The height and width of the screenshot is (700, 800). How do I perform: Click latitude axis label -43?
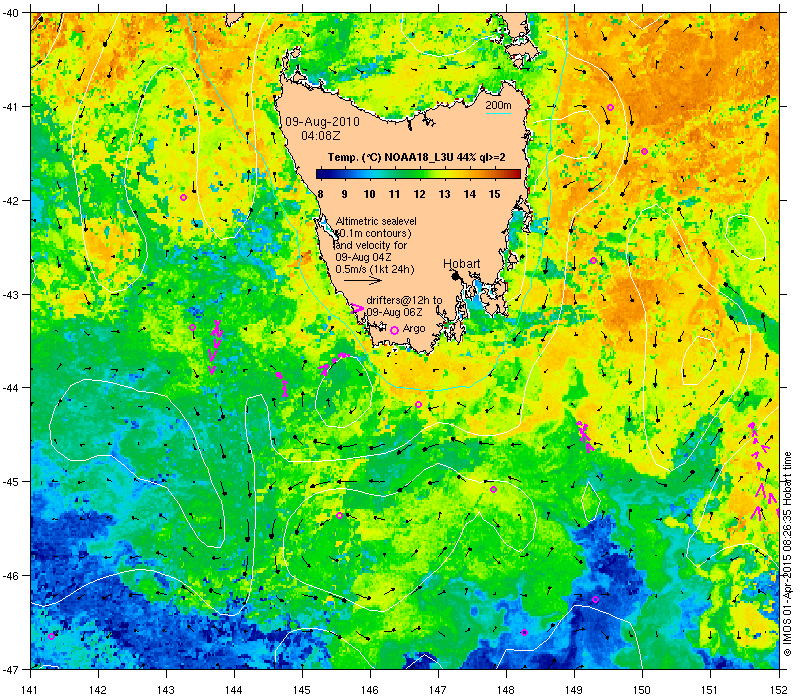[x=10, y=294]
